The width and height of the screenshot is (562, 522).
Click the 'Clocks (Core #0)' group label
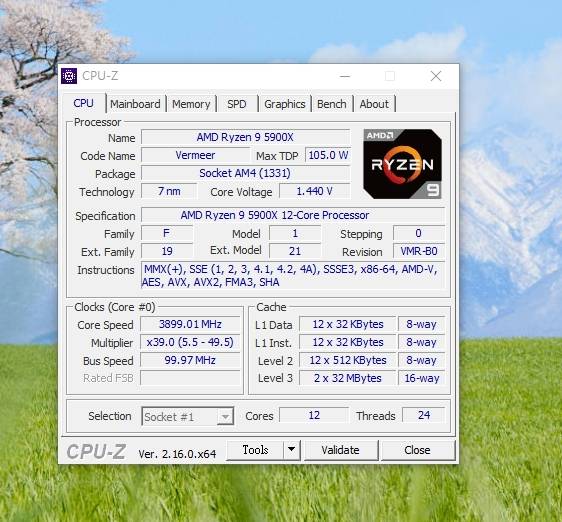pyautogui.click(x=115, y=307)
